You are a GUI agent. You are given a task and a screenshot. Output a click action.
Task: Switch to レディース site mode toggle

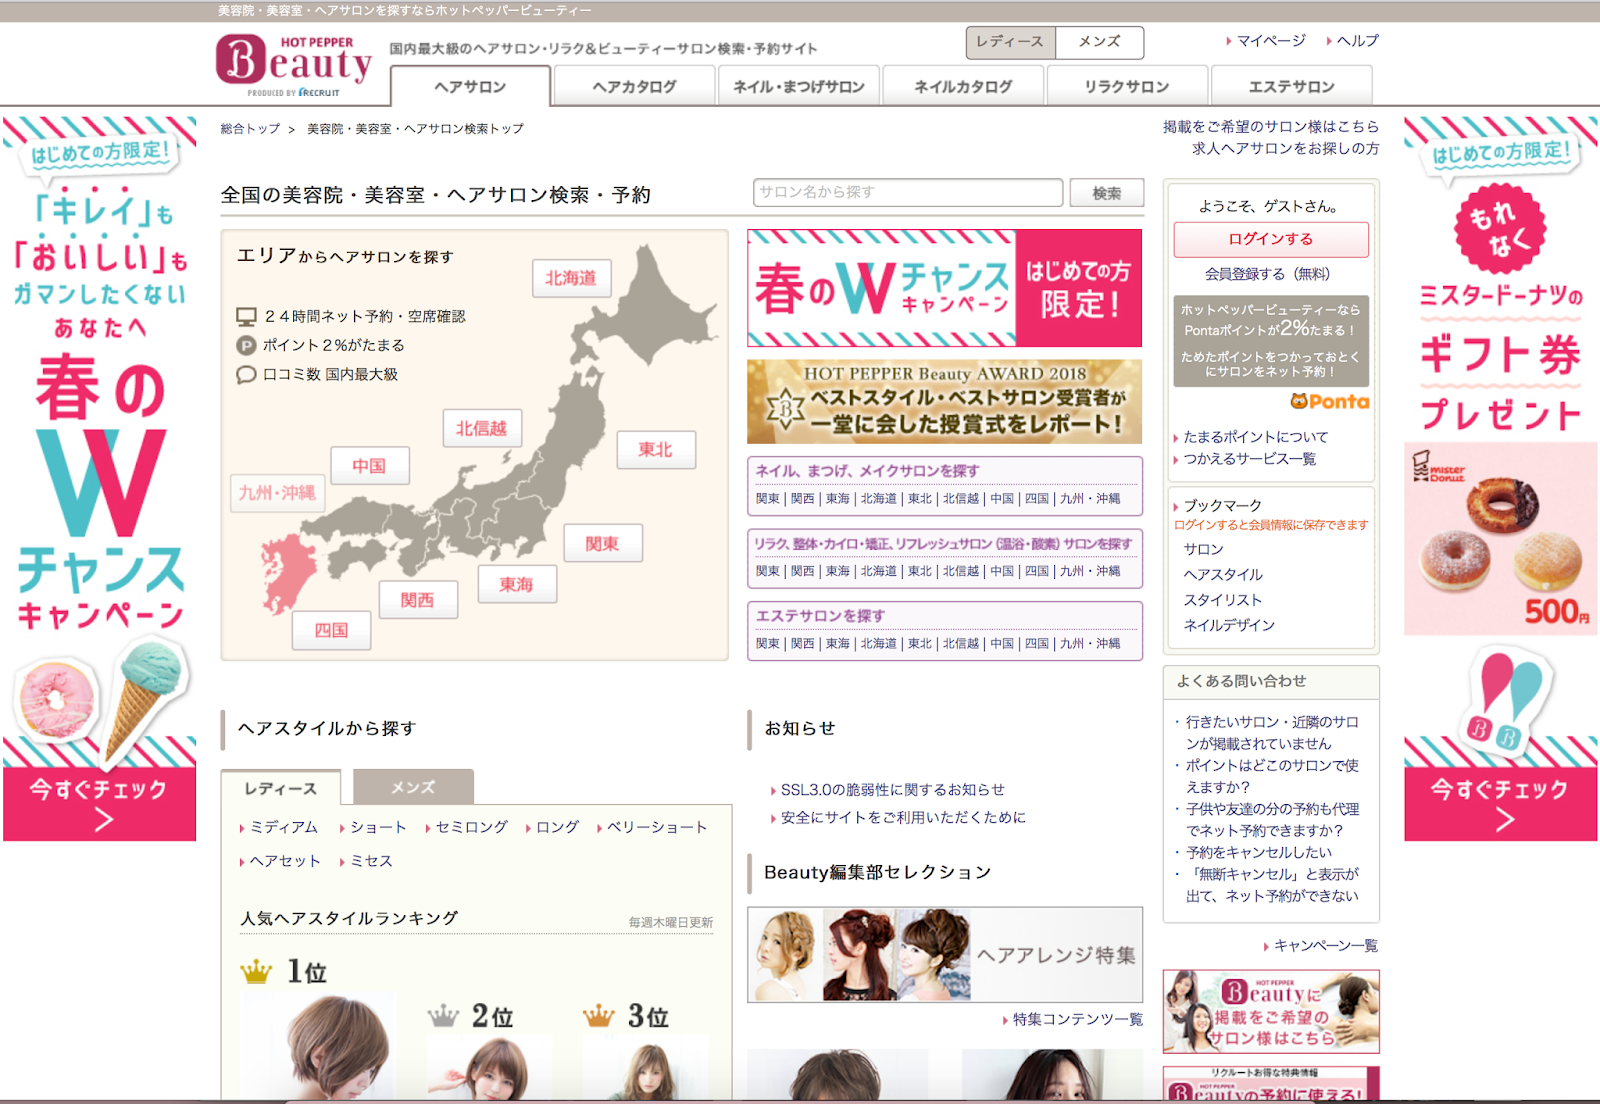1010,42
